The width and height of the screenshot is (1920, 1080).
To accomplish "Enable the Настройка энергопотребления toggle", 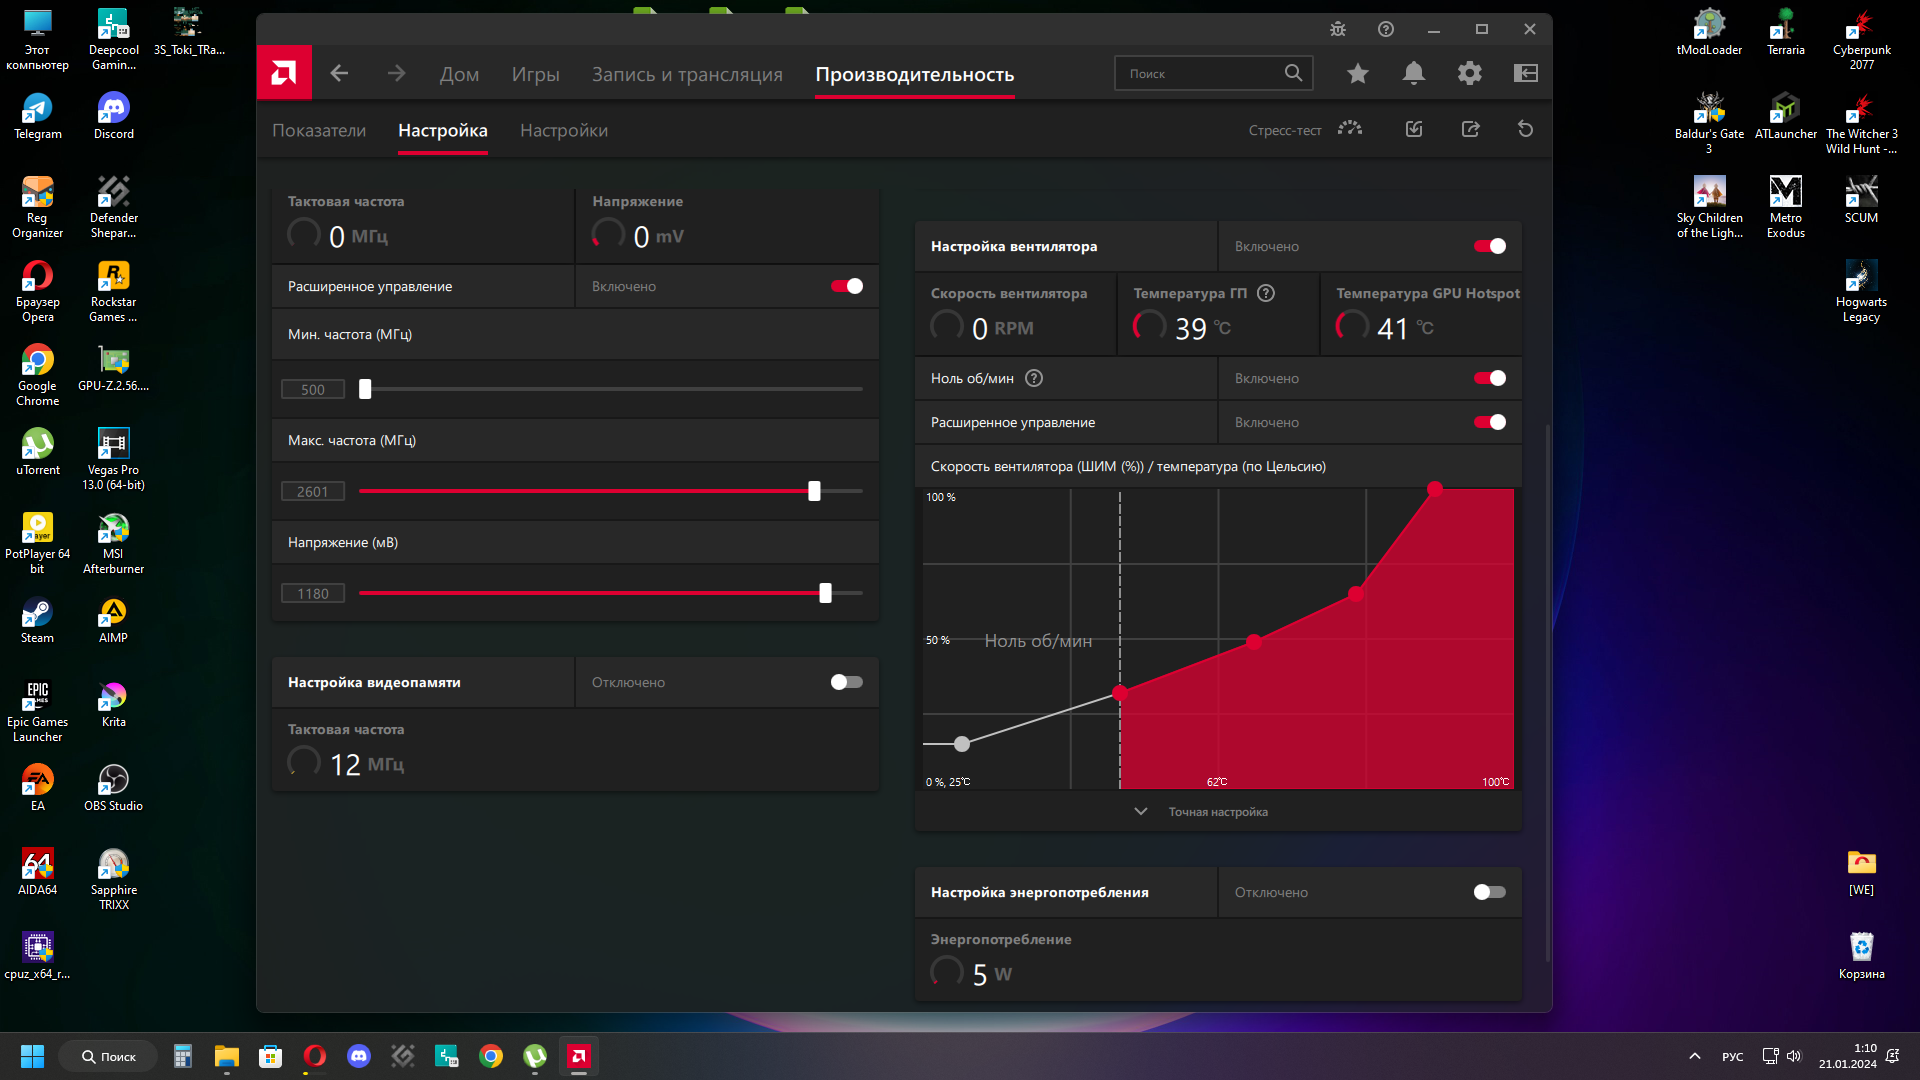I will click(1489, 892).
